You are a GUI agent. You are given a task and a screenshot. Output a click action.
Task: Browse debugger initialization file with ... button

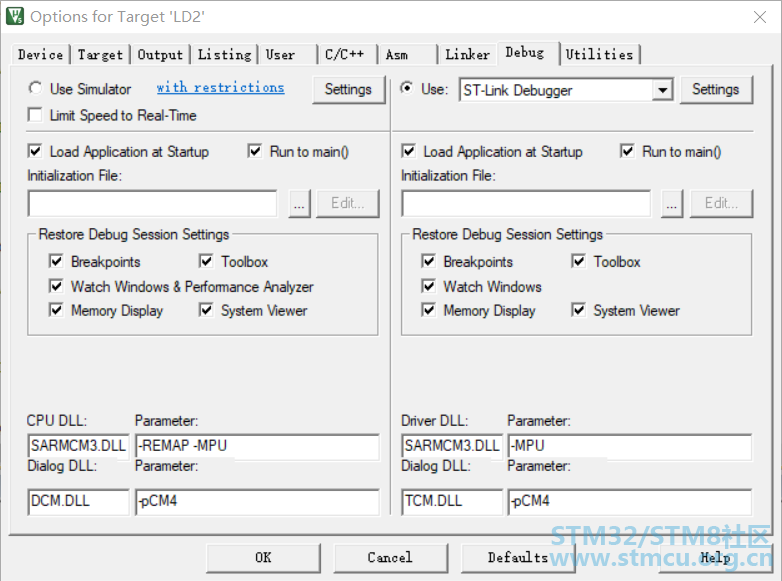(x=672, y=203)
